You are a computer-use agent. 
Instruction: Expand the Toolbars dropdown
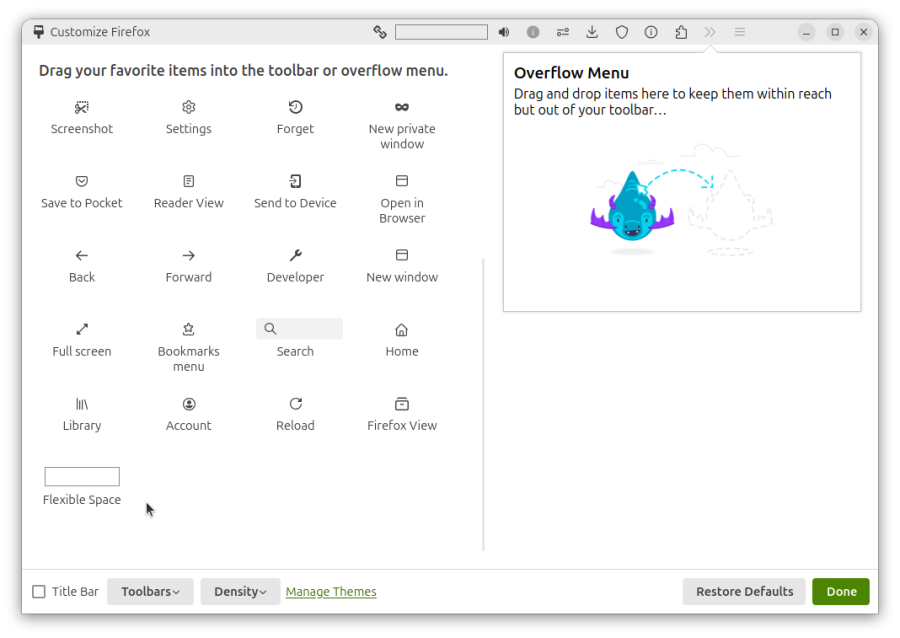click(x=150, y=592)
